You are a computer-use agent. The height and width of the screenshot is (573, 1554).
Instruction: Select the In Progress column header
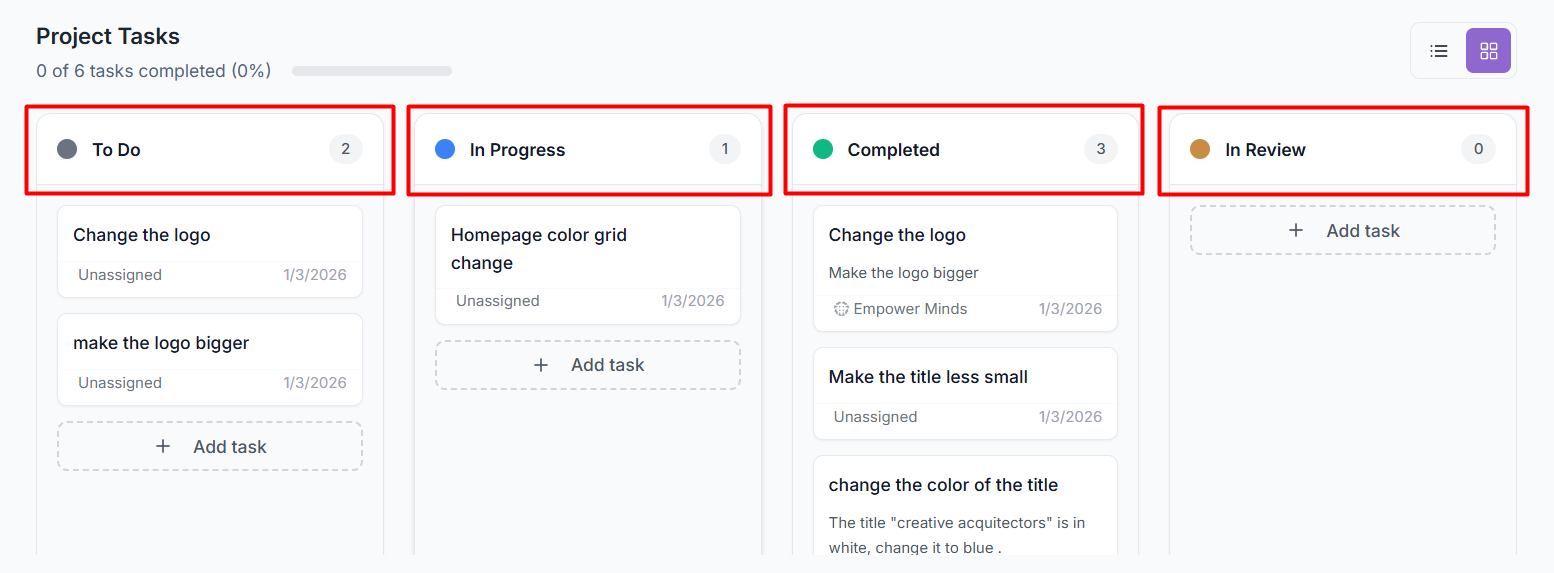pos(588,150)
